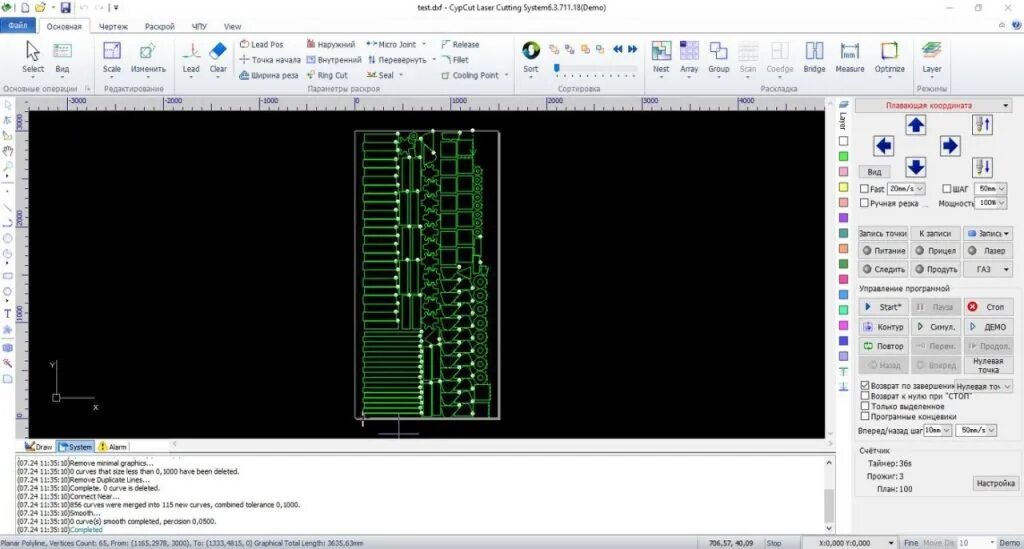Switch to the Чертеж ribbon tab
The width and height of the screenshot is (1024, 549).
[113, 27]
